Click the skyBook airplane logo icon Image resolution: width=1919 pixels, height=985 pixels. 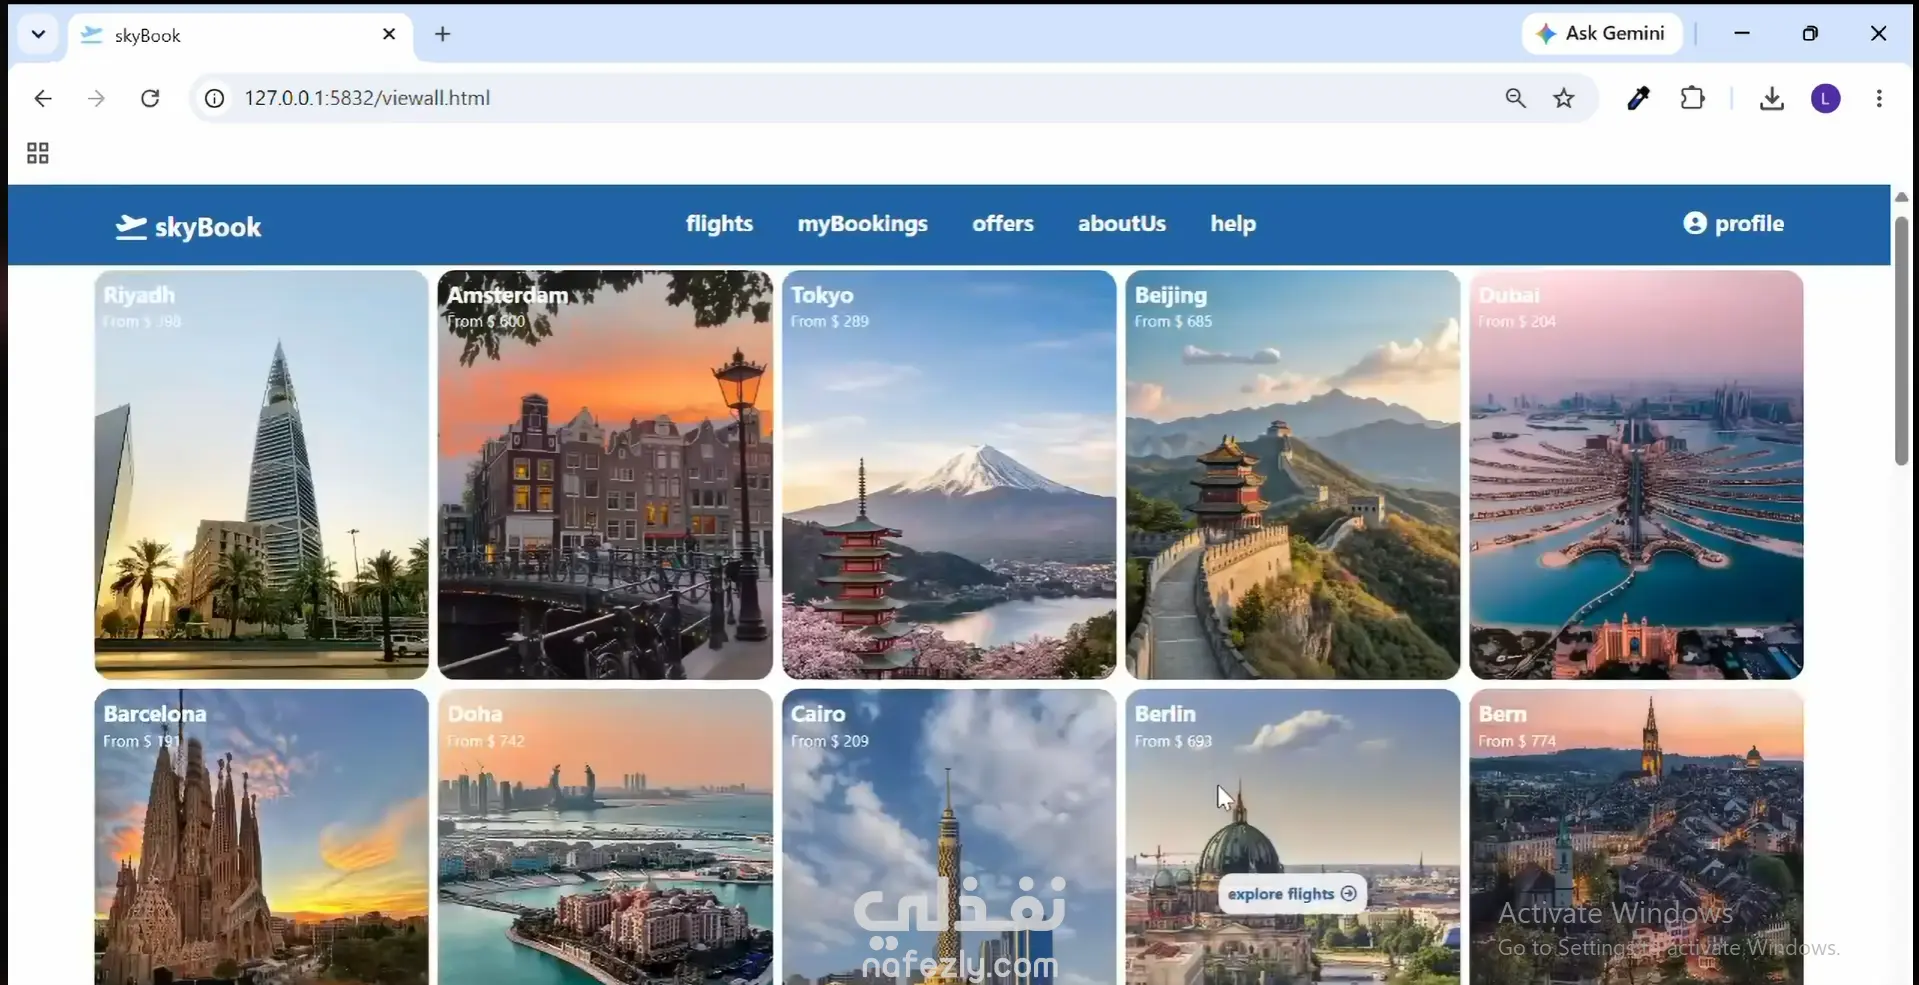pyautogui.click(x=131, y=227)
